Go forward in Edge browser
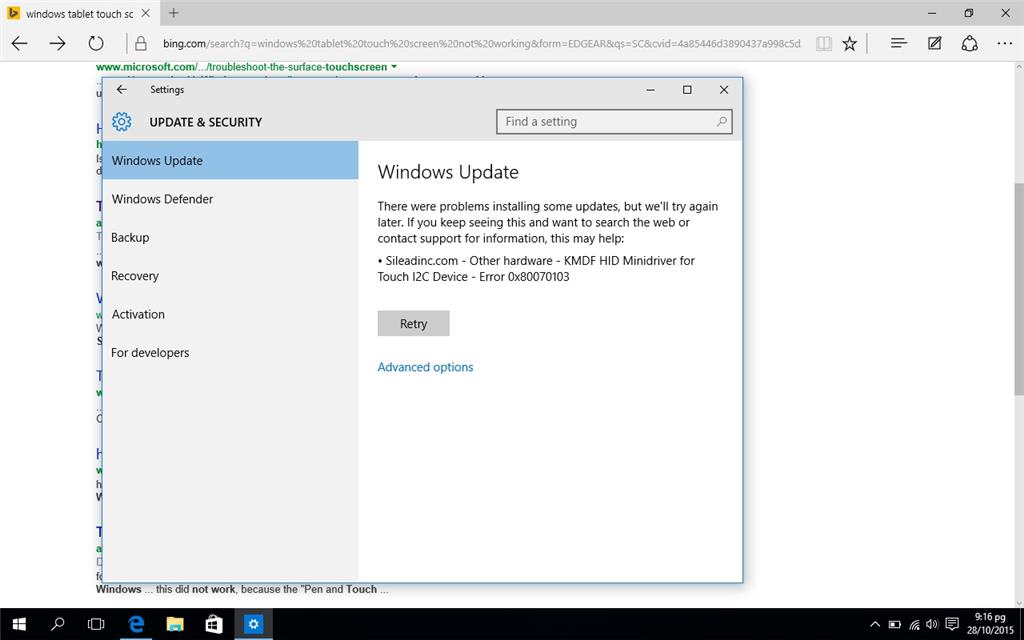Viewport: 1024px width, 640px height. 57,44
